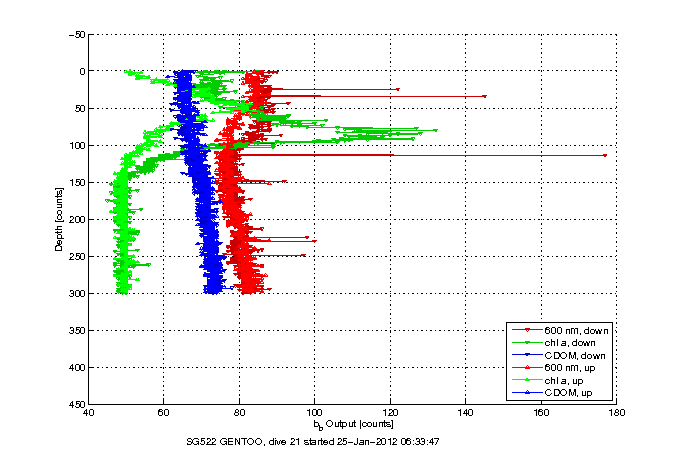This screenshot has width=681, height=454.
Task: Select the red spike marker near 145 counts
Action: pyautogui.click(x=485, y=96)
